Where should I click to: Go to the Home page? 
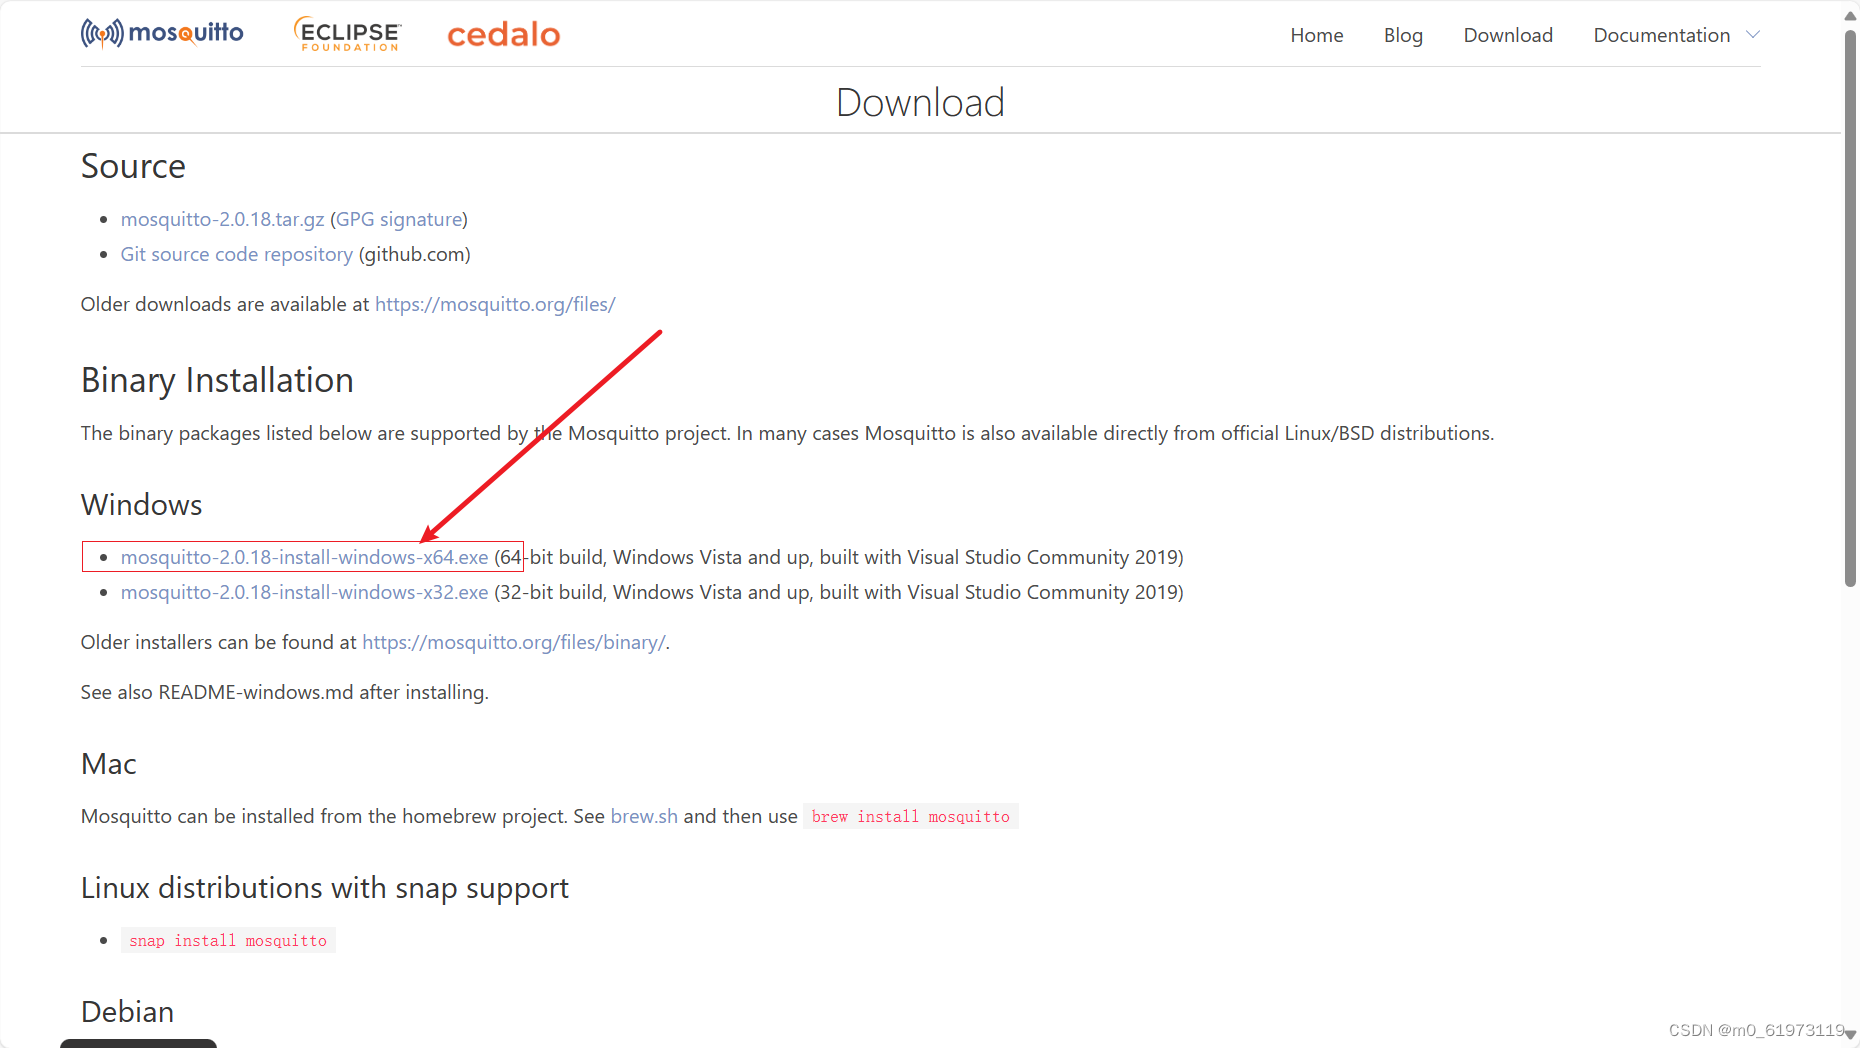coord(1316,35)
